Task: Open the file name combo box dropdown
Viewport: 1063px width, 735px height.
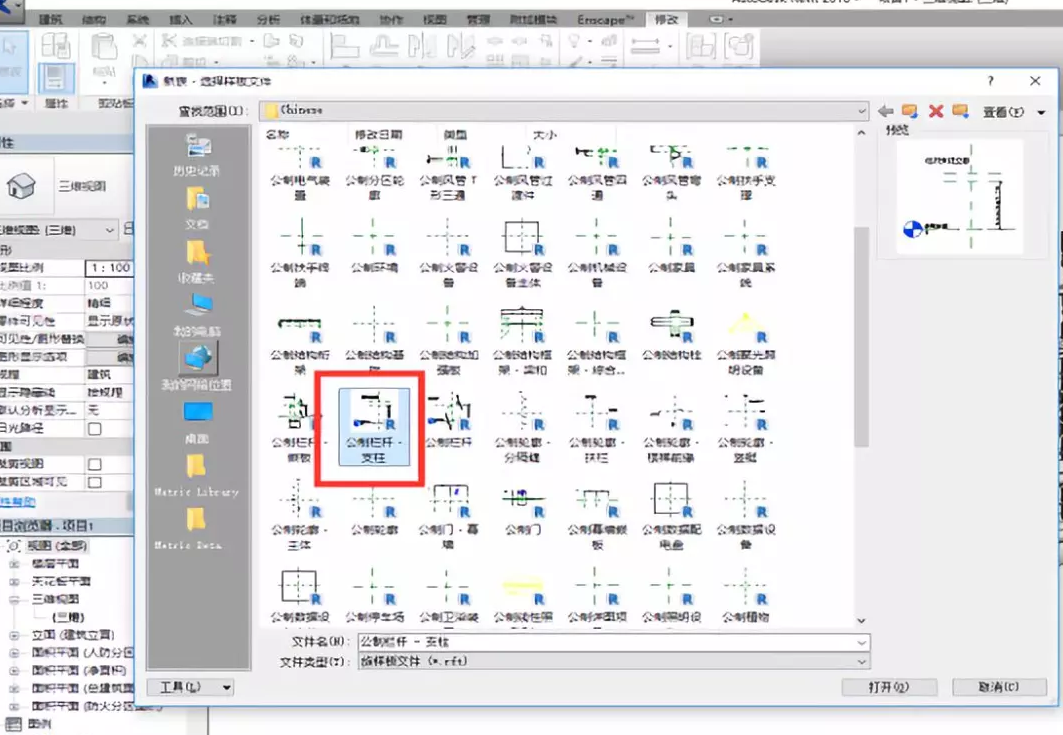Action: (x=861, y=642)
